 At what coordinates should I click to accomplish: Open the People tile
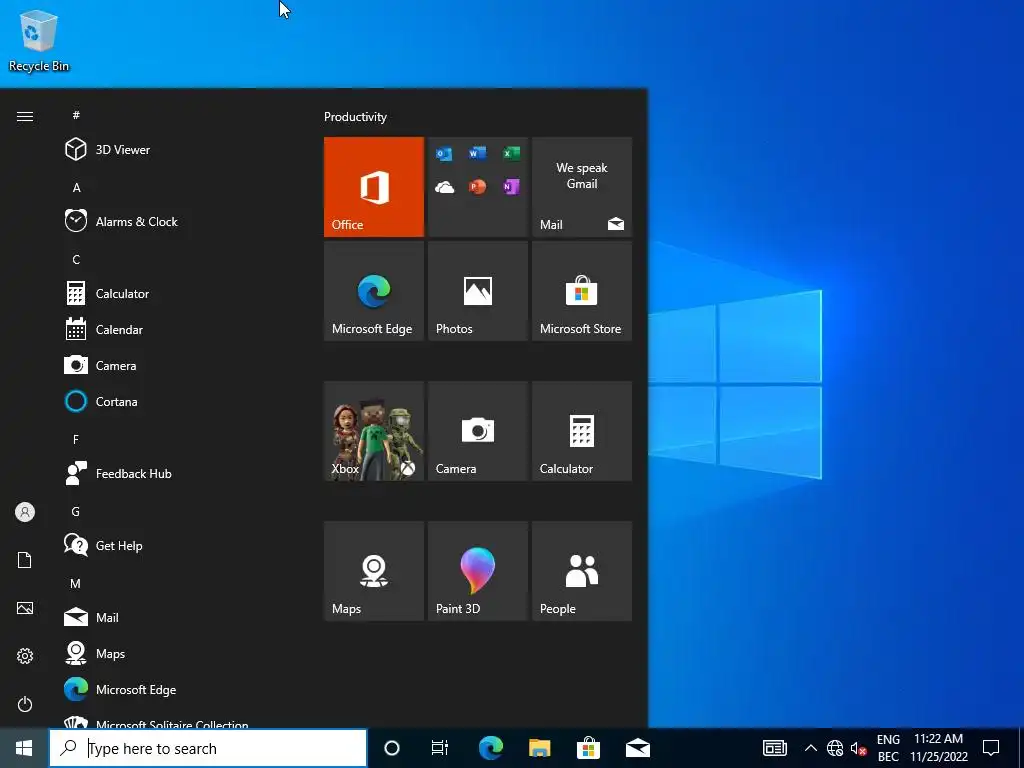[x=582, y=571]
